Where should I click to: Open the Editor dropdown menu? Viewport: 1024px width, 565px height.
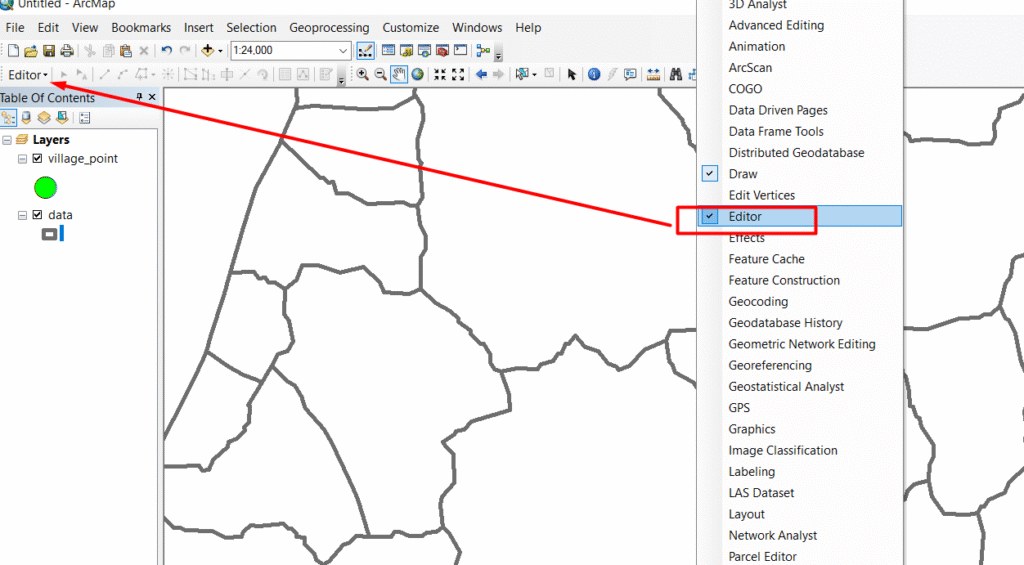28,75
